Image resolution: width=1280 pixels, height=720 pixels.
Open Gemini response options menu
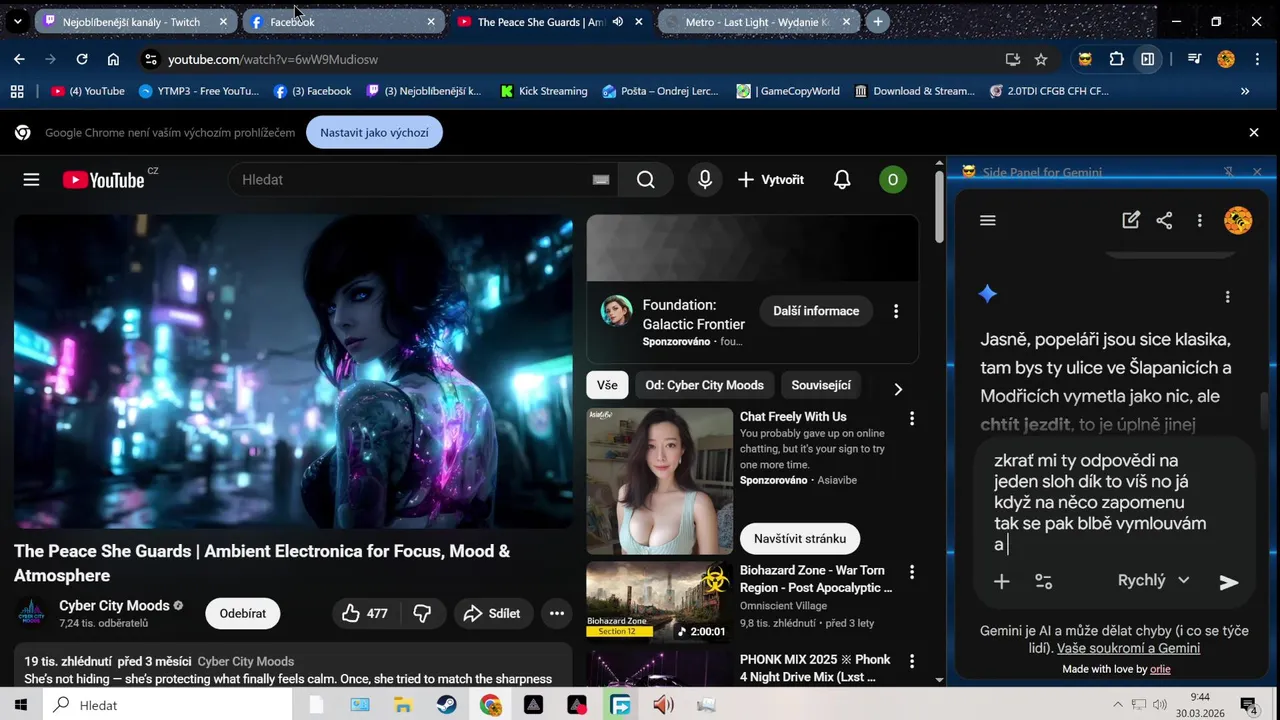pyautogui.click(x=1227, y=297)
